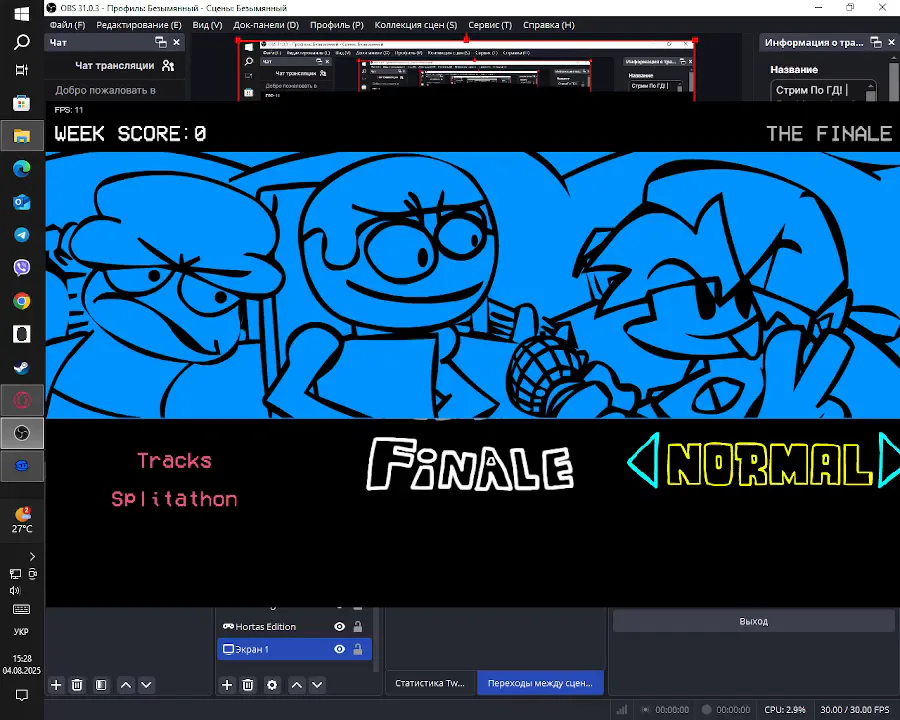
Task: Open Outlook from taskbar
Action: click(x=22, y=202)
